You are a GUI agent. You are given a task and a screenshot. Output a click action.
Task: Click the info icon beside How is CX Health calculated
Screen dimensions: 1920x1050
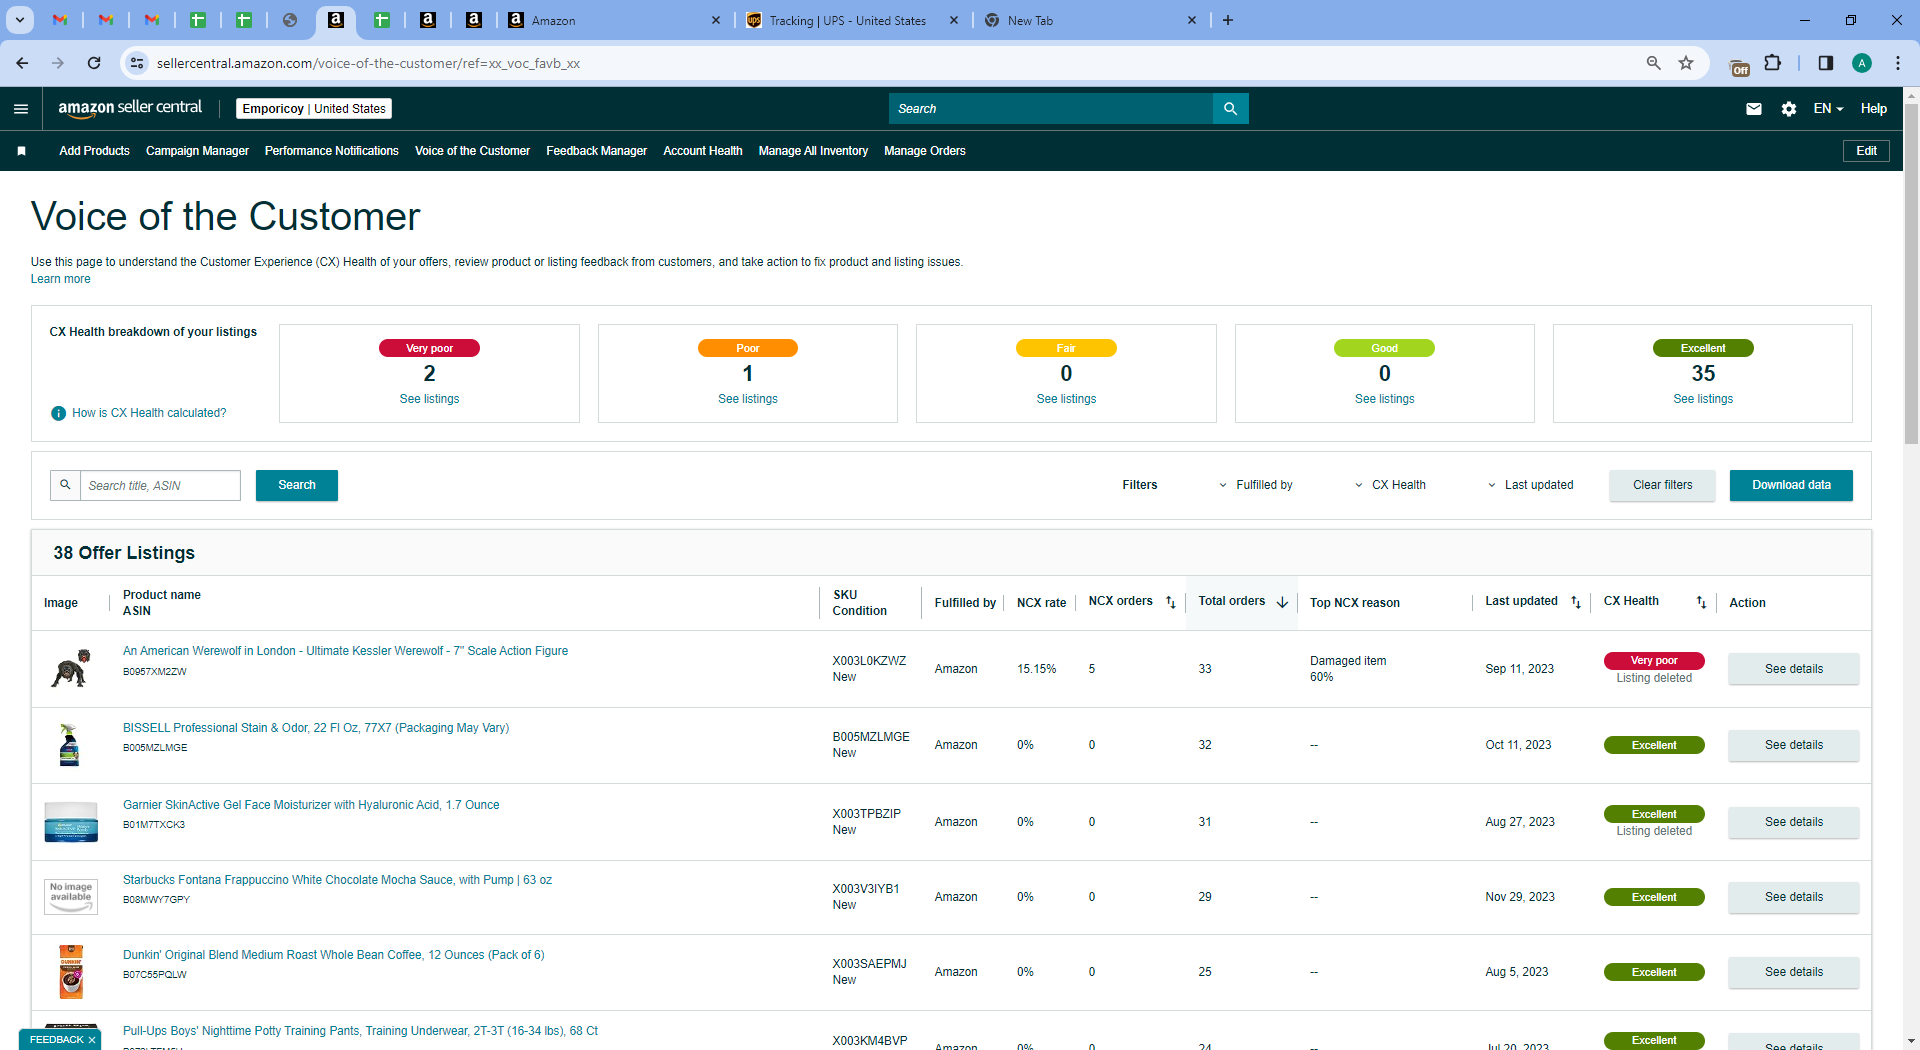pos(59,413)
